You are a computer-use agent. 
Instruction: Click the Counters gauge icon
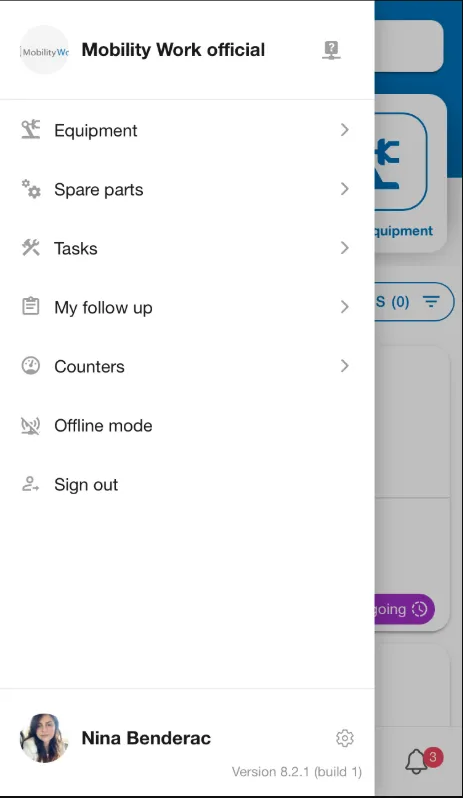click(x=31, y=366)
